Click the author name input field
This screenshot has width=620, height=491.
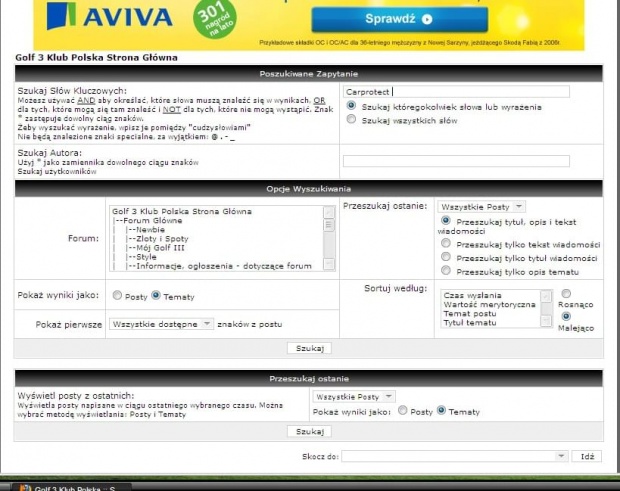tap(456, 161)
